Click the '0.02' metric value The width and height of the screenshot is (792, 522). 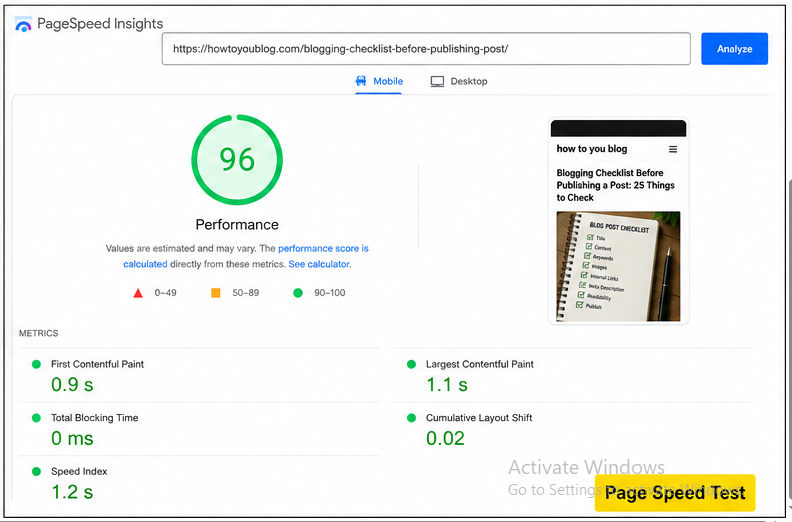point(445,438)
